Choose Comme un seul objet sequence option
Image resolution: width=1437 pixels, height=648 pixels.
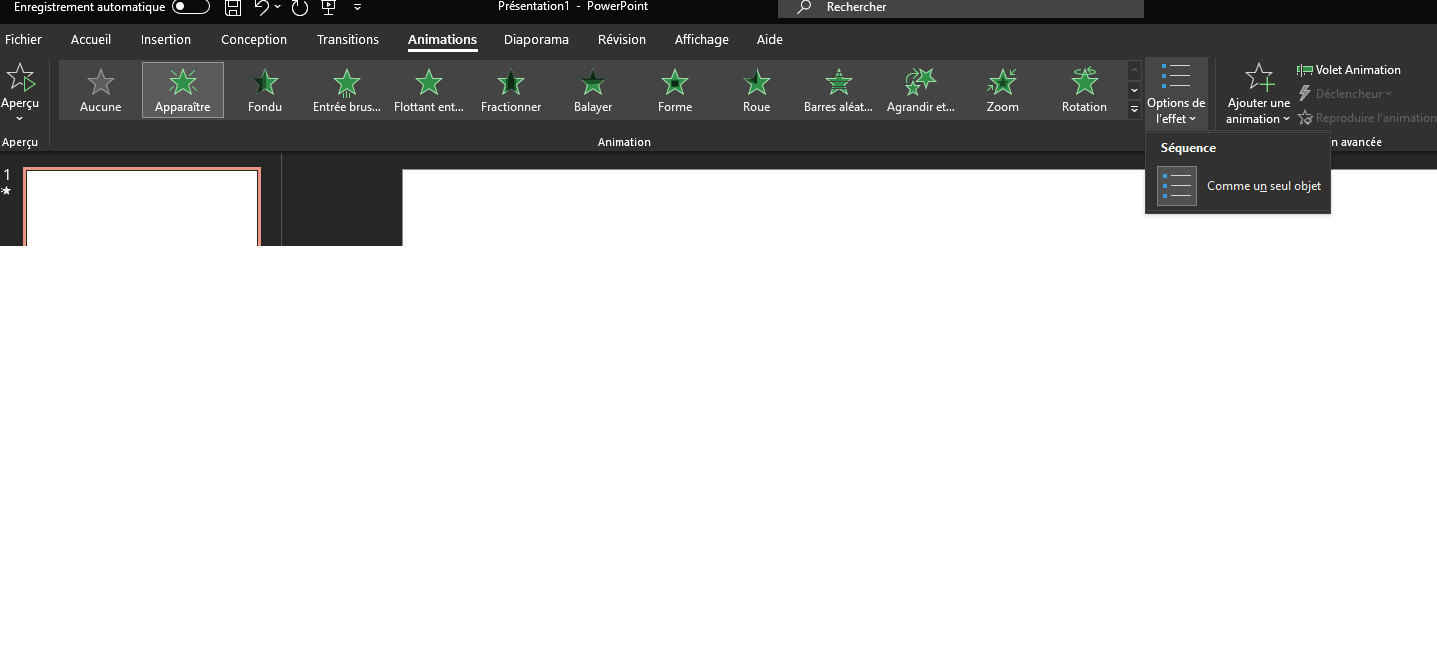1238,186
